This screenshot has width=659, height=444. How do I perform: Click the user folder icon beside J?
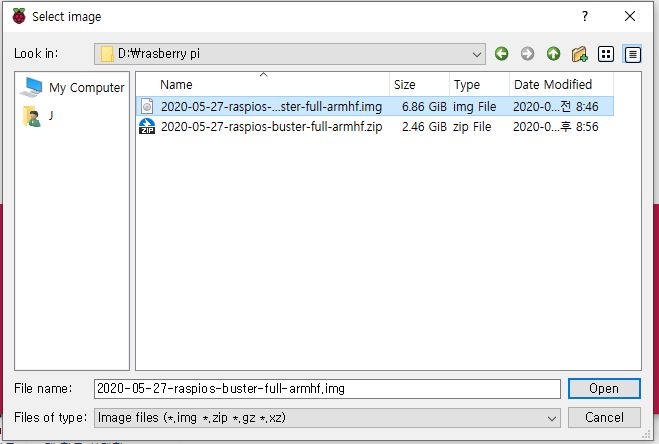pyautogui.click(x=32, y=116)
